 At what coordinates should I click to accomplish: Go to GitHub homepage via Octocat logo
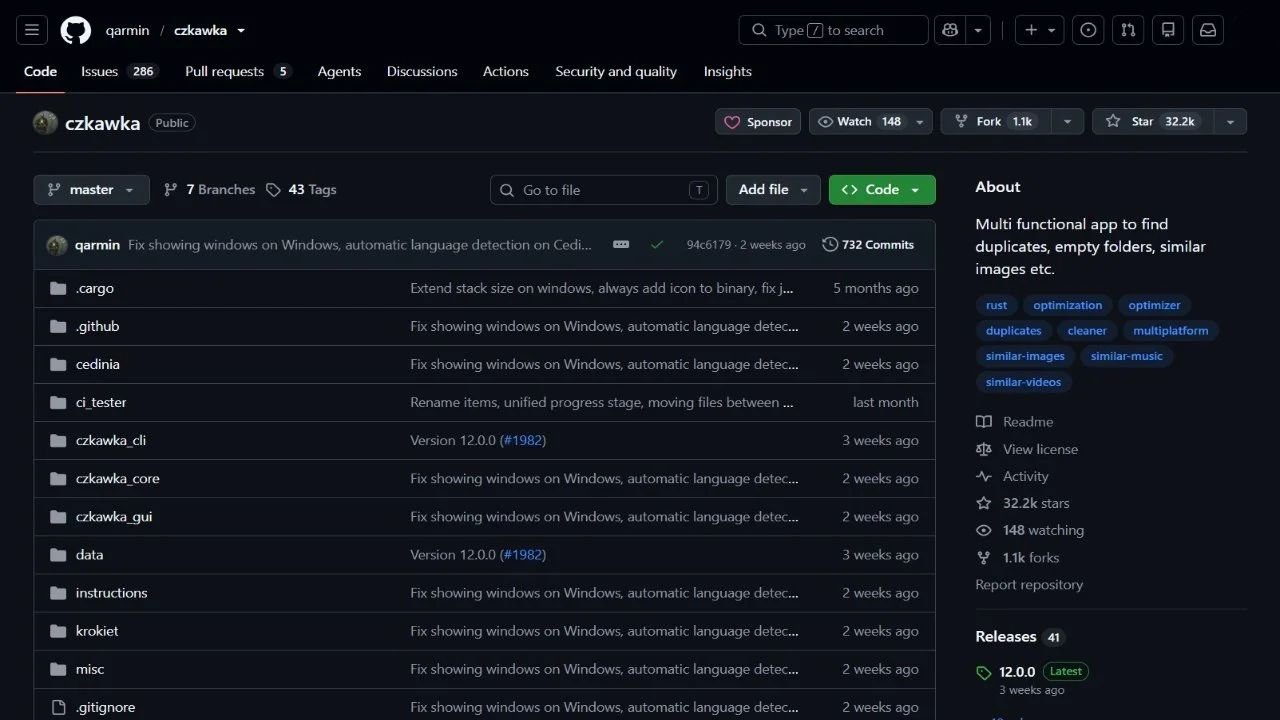(76, 30)
